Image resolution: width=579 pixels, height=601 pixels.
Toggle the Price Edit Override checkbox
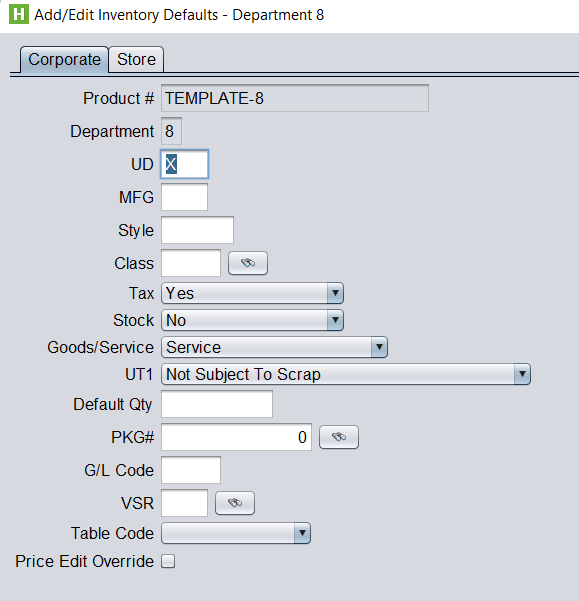click(x=168, y=561)
